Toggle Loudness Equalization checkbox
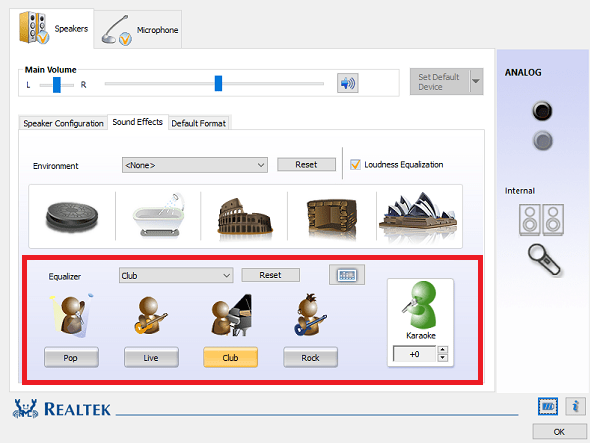 355,164
